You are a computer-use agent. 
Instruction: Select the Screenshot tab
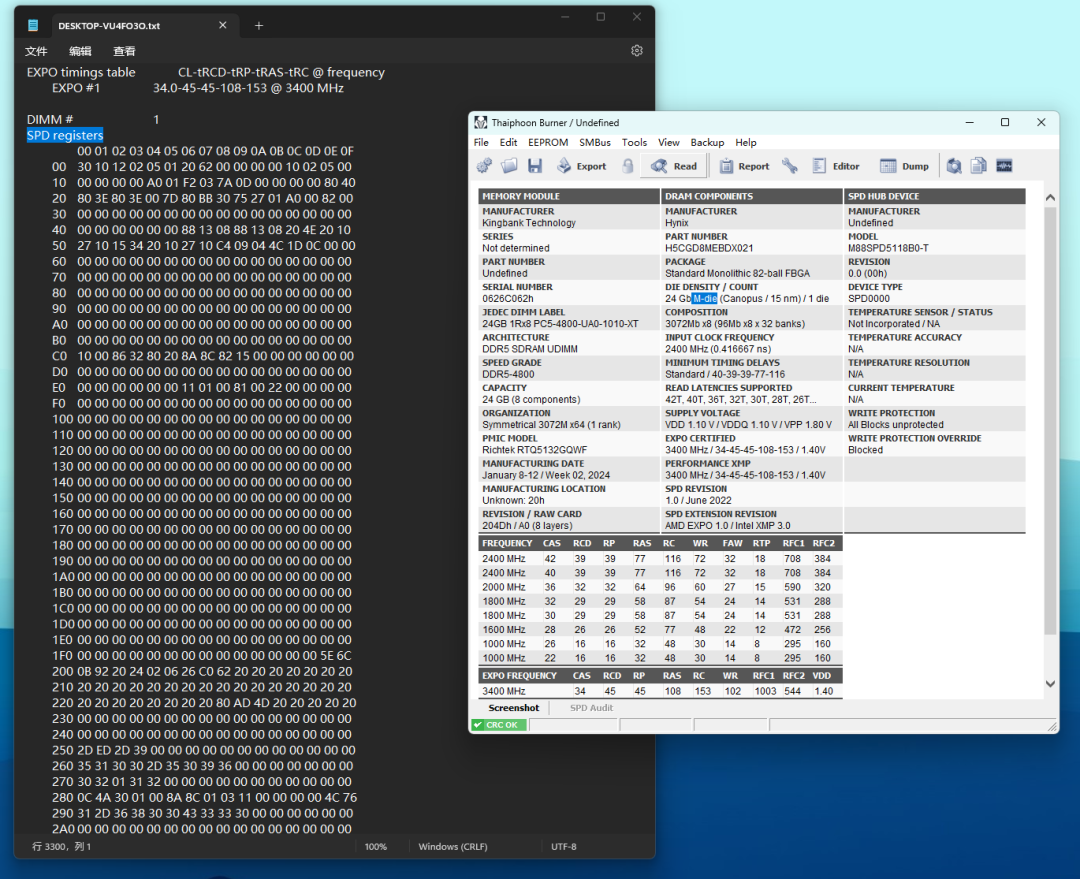(x=513, y=708)
